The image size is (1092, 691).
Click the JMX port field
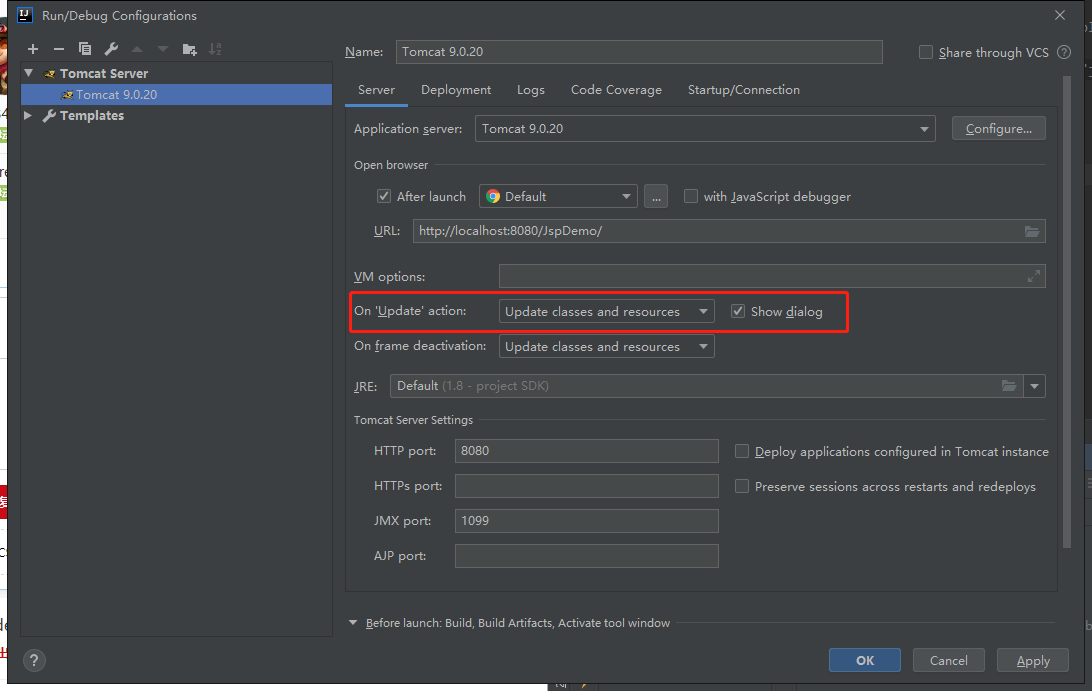coord(586,520)
